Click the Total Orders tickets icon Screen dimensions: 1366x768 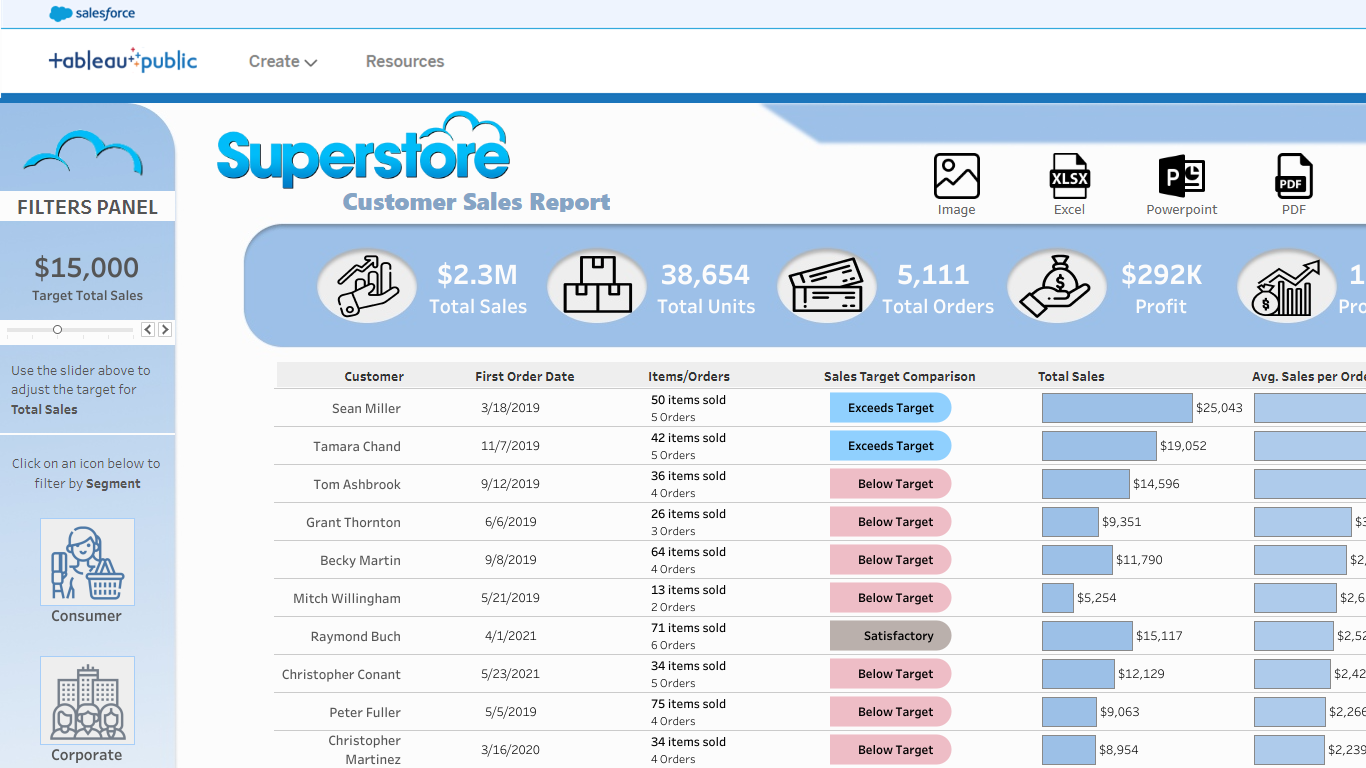pos(827,286)
